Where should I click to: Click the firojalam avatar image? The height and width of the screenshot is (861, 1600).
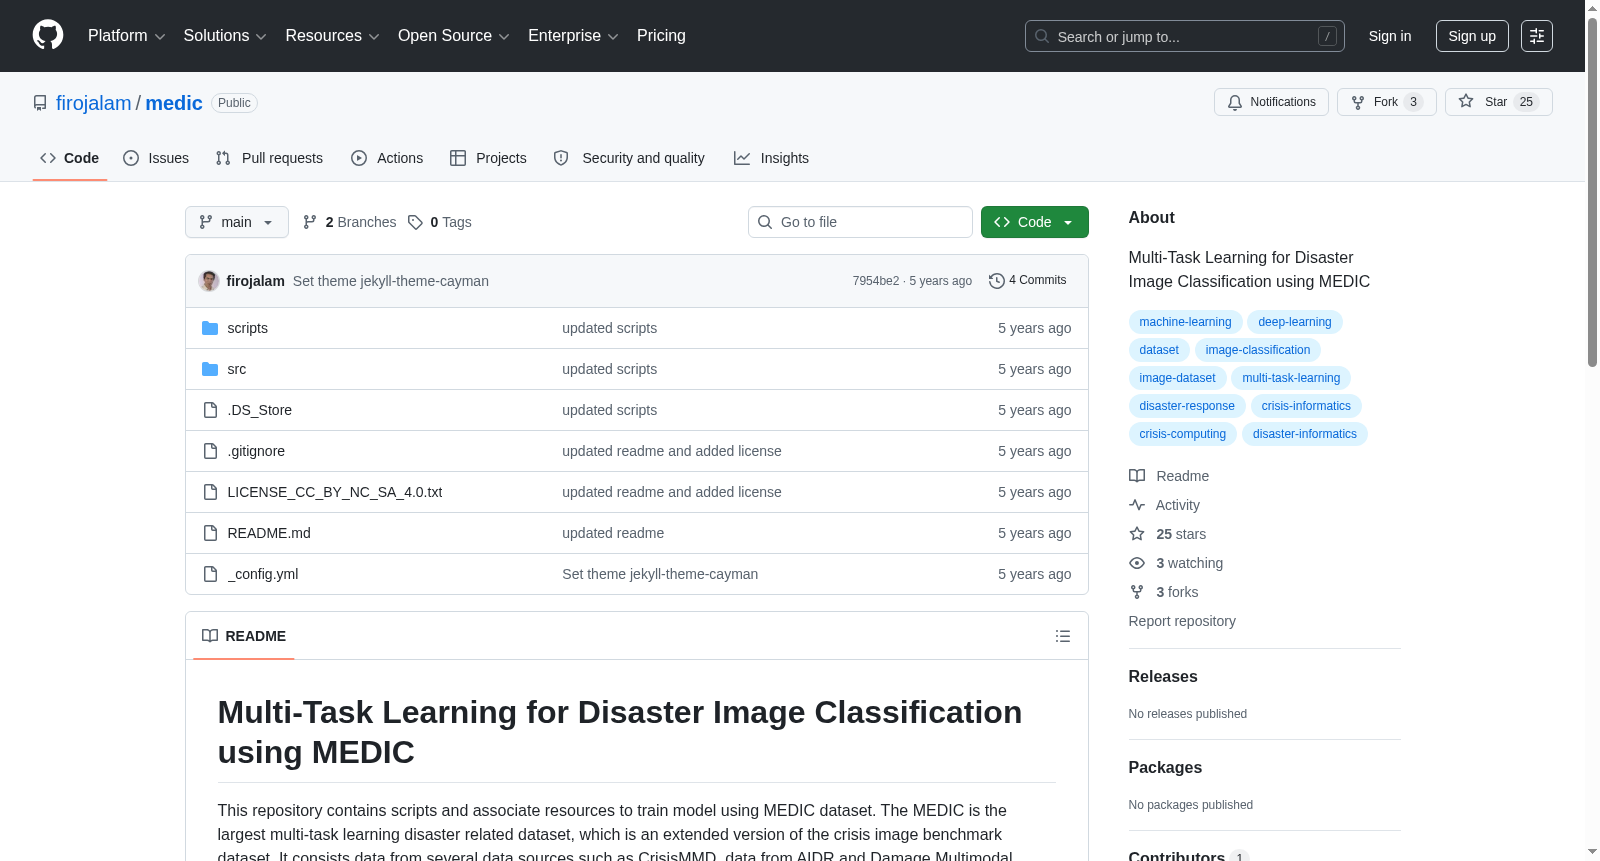click(209, 281)
